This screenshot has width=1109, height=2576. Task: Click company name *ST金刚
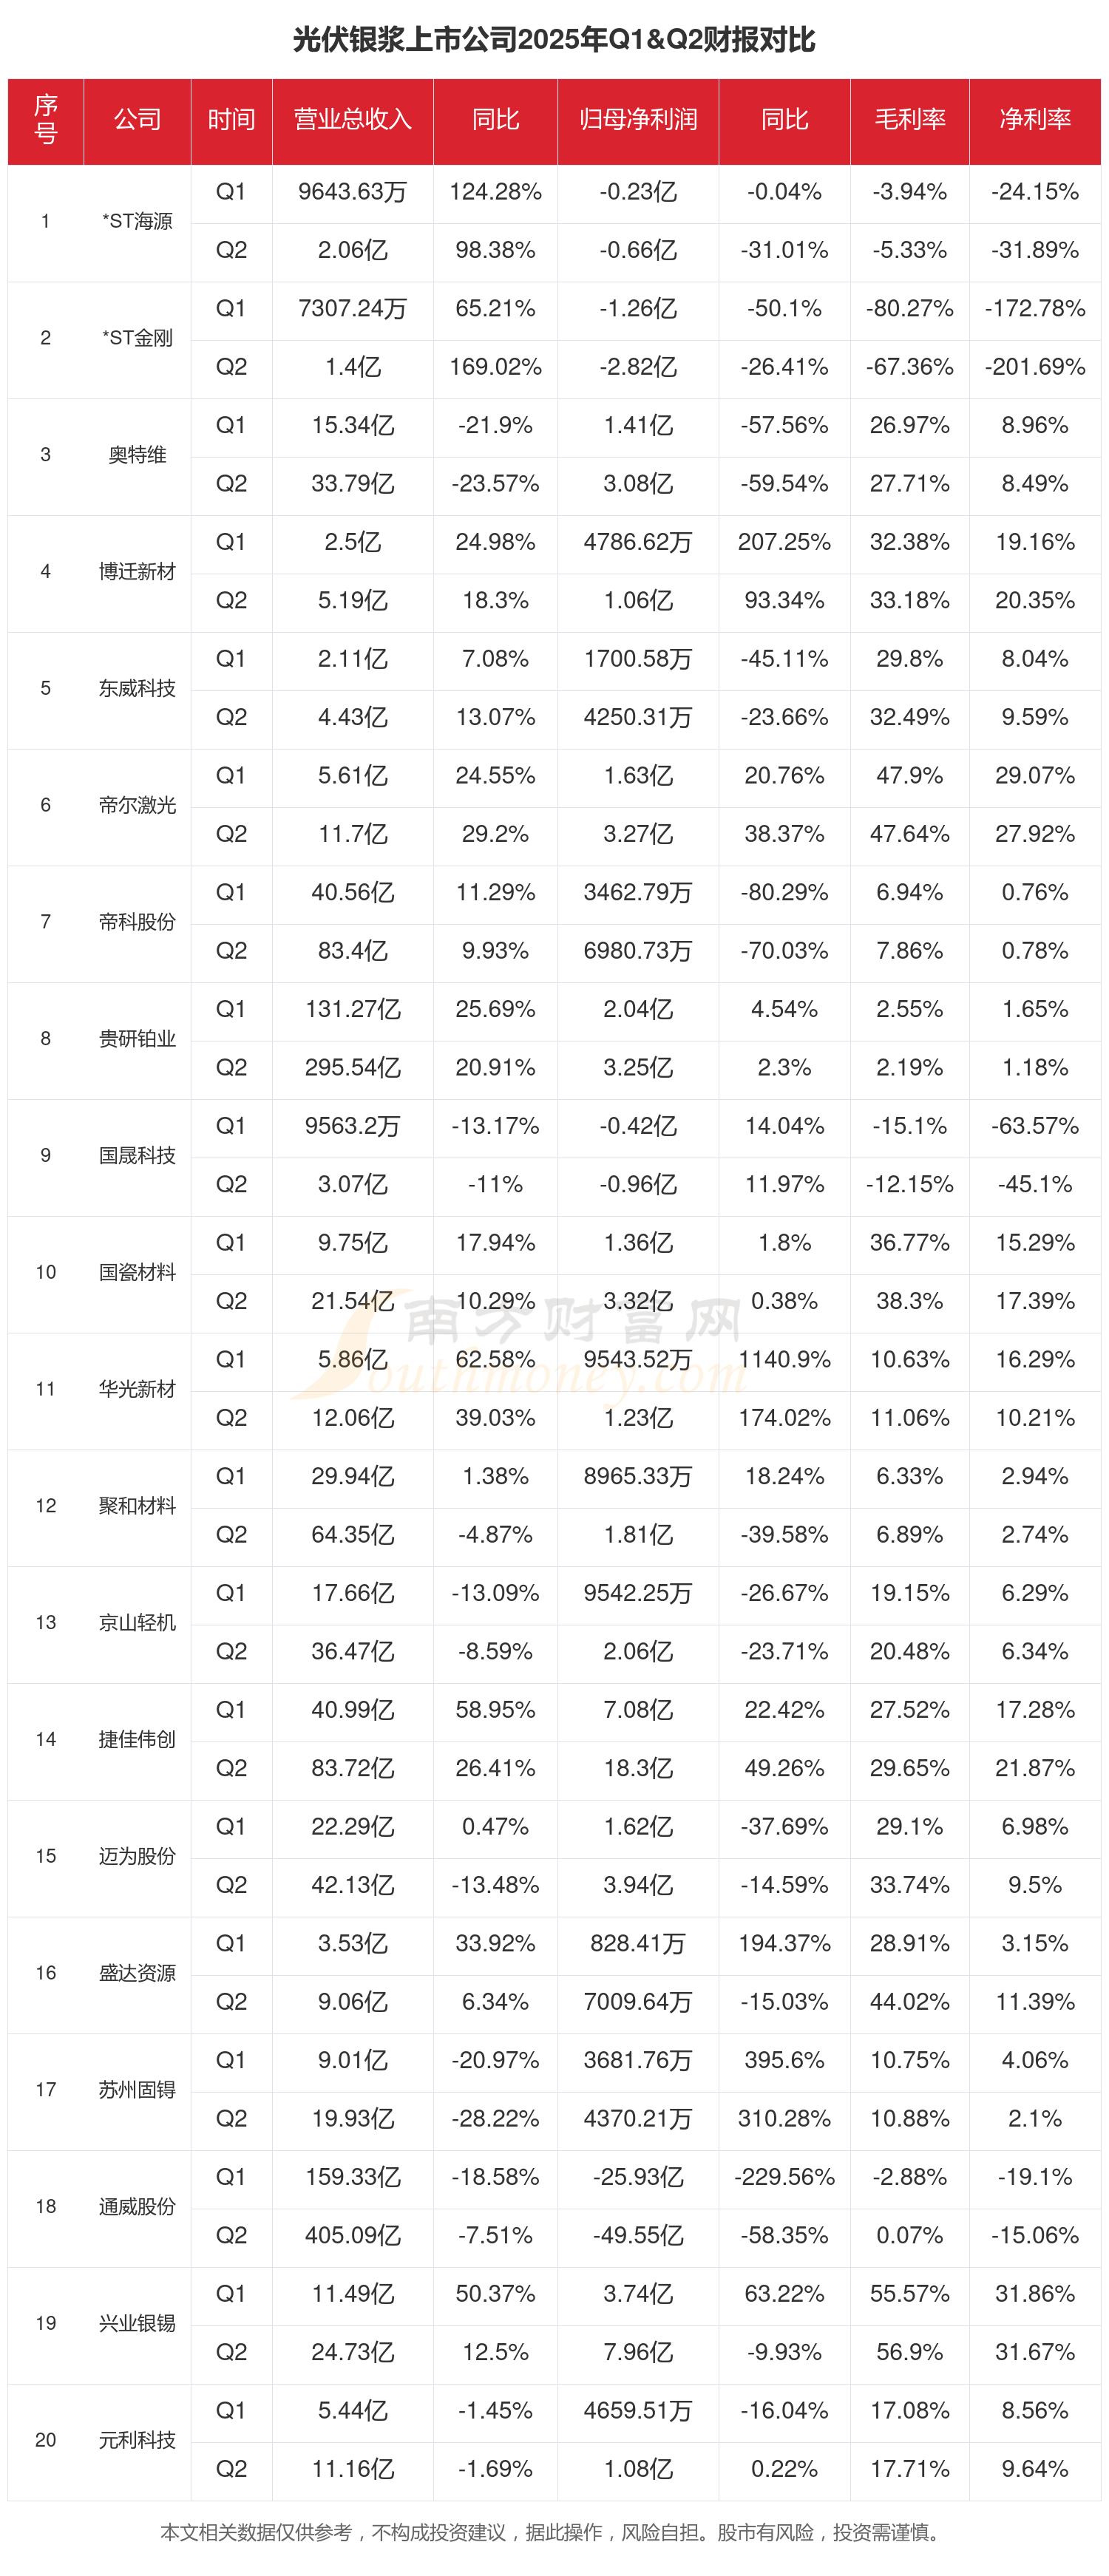click(x=137, y=338)
